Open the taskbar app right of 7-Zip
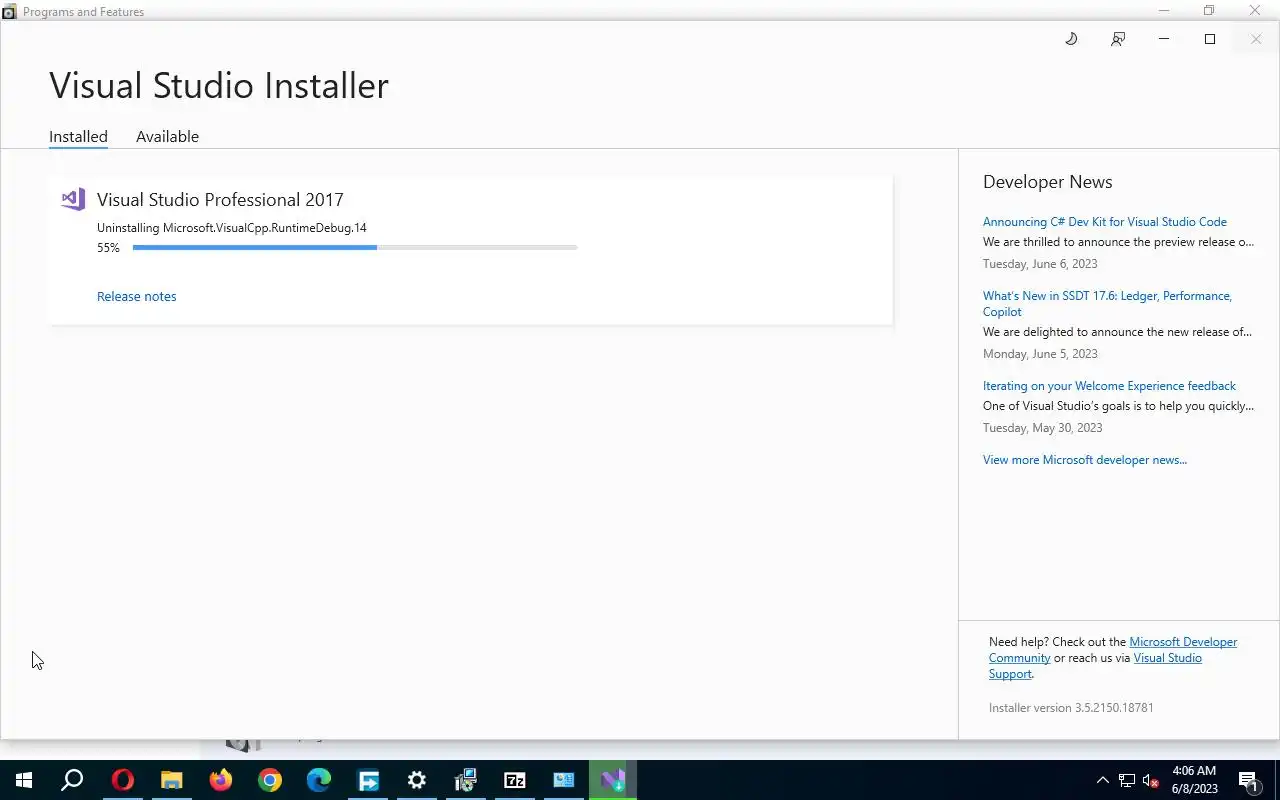Viewport: 1280px width, 800px height. click(x=564, y=780)
